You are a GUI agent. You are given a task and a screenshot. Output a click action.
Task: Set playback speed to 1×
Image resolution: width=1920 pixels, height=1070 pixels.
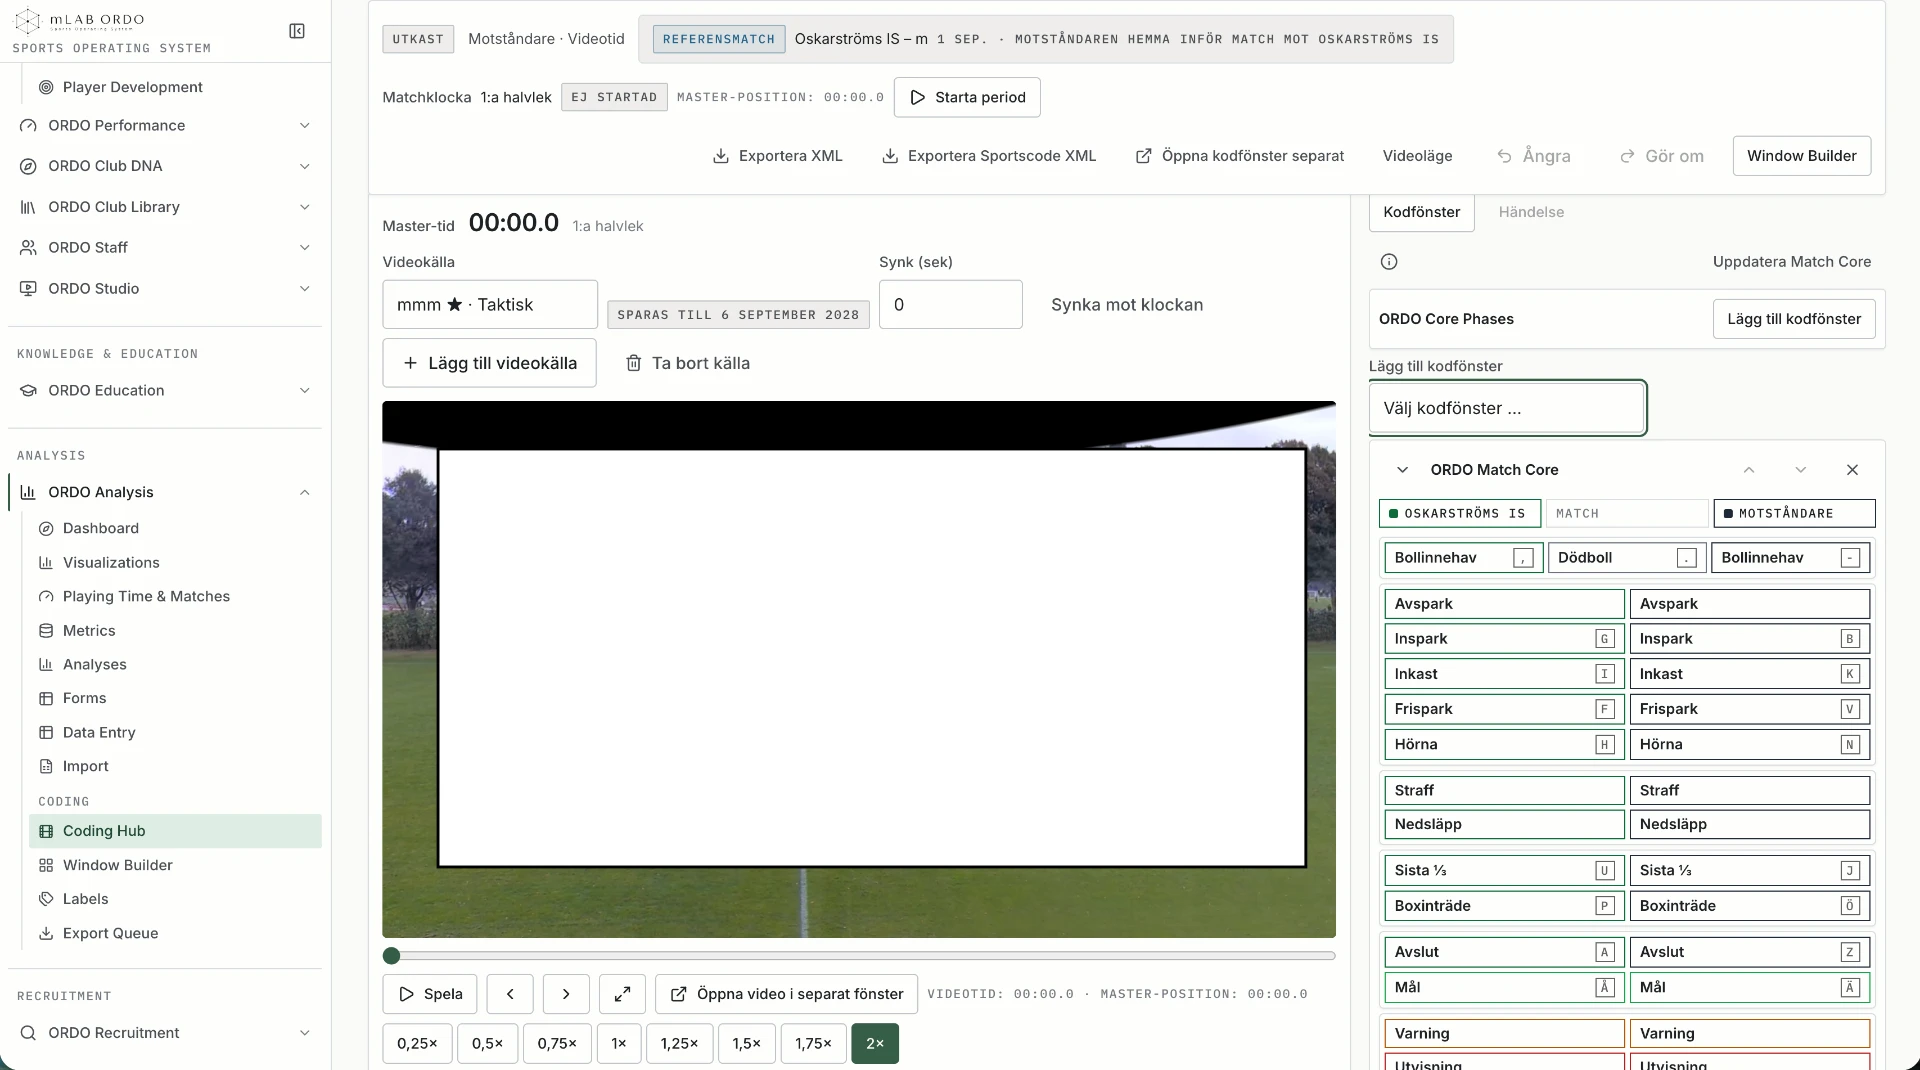[x=619, y=1044]
